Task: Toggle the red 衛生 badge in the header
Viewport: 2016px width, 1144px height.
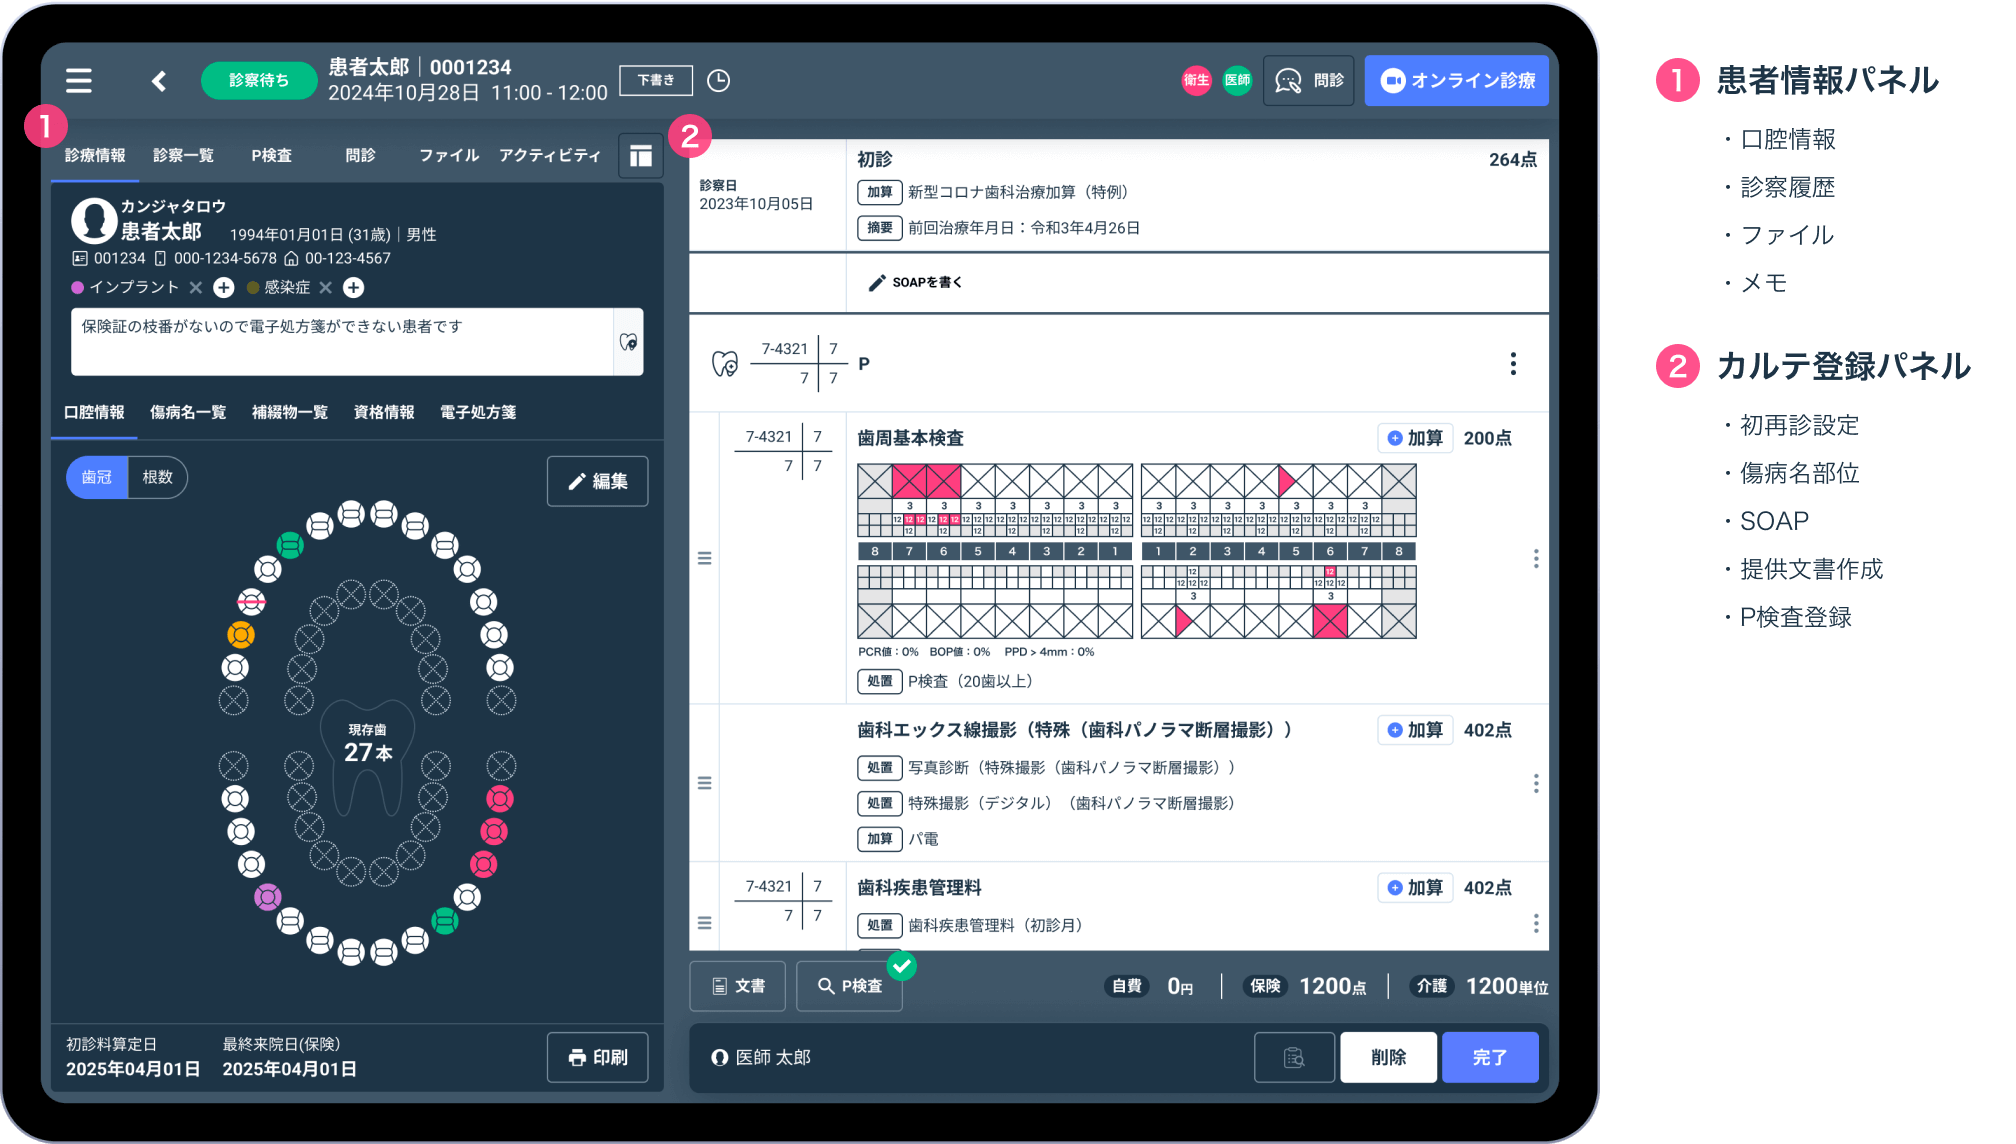Action: coord(1196,80)
